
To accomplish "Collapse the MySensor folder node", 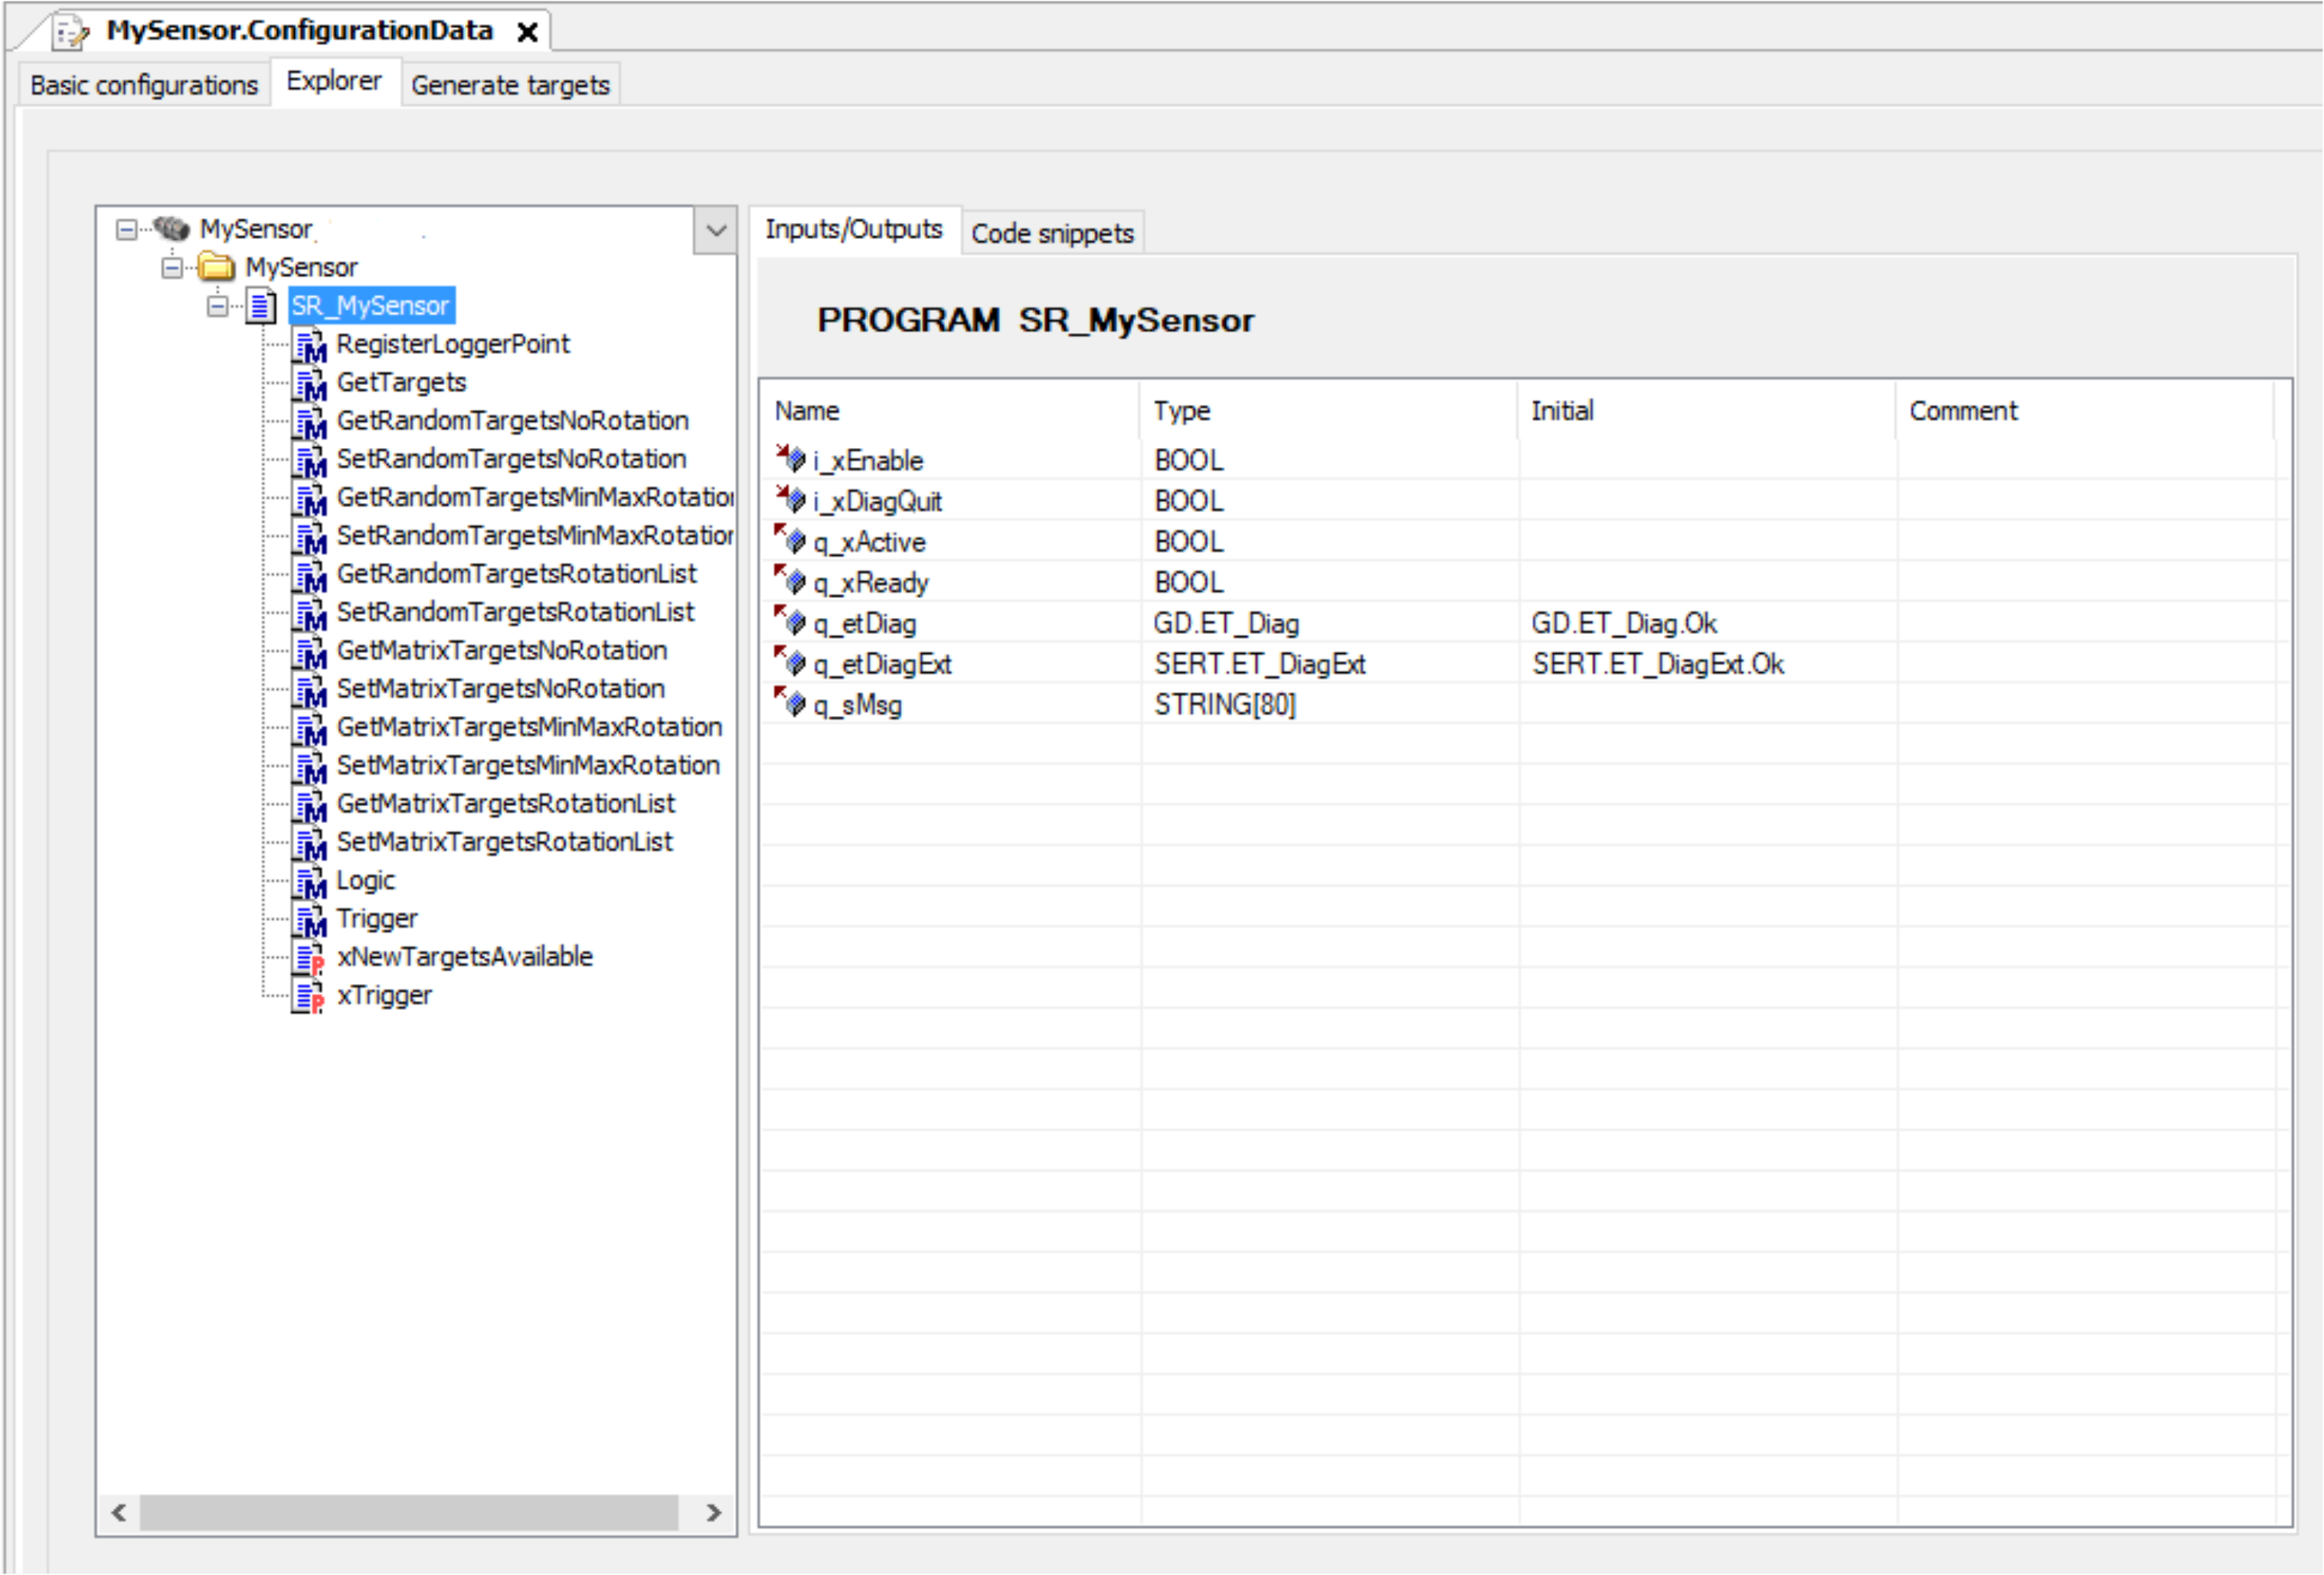I will click(172, 268).
